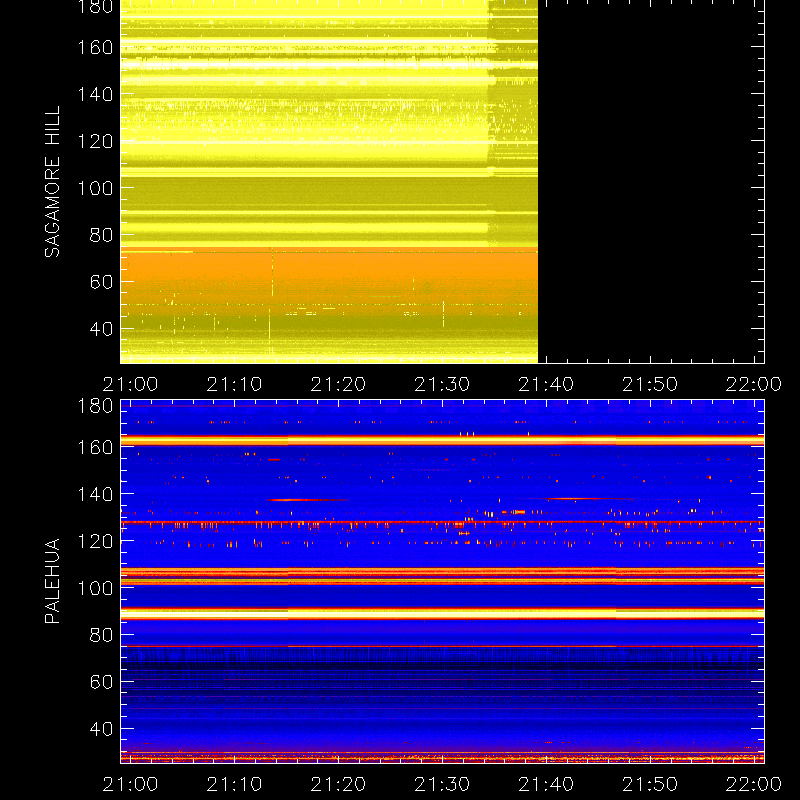Click frequency label 100 on Sagamore Hill axis
Viewport: 800px width, 800px height.
(x=95, y=188)
